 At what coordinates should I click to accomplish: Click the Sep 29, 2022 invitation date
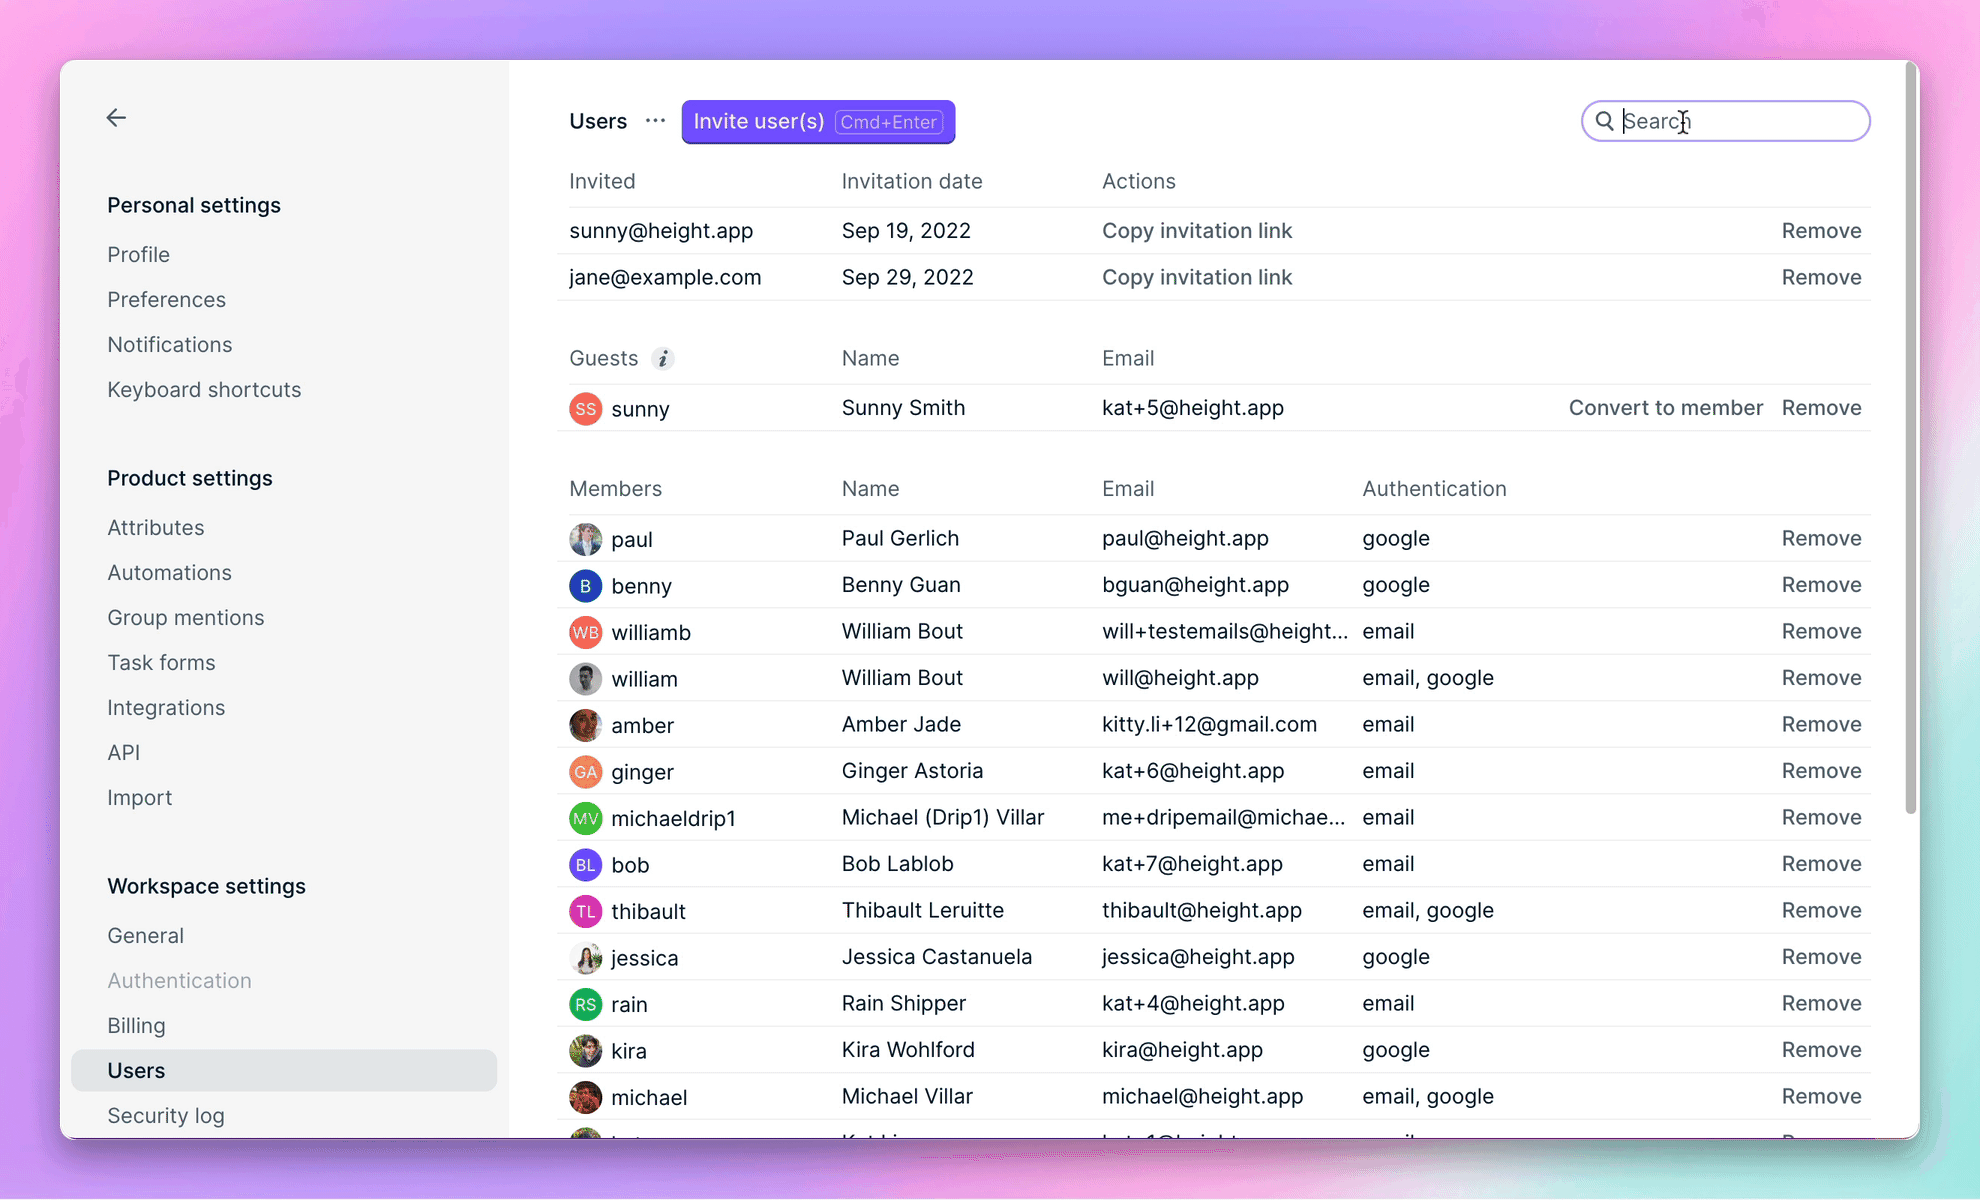point(907,277)
